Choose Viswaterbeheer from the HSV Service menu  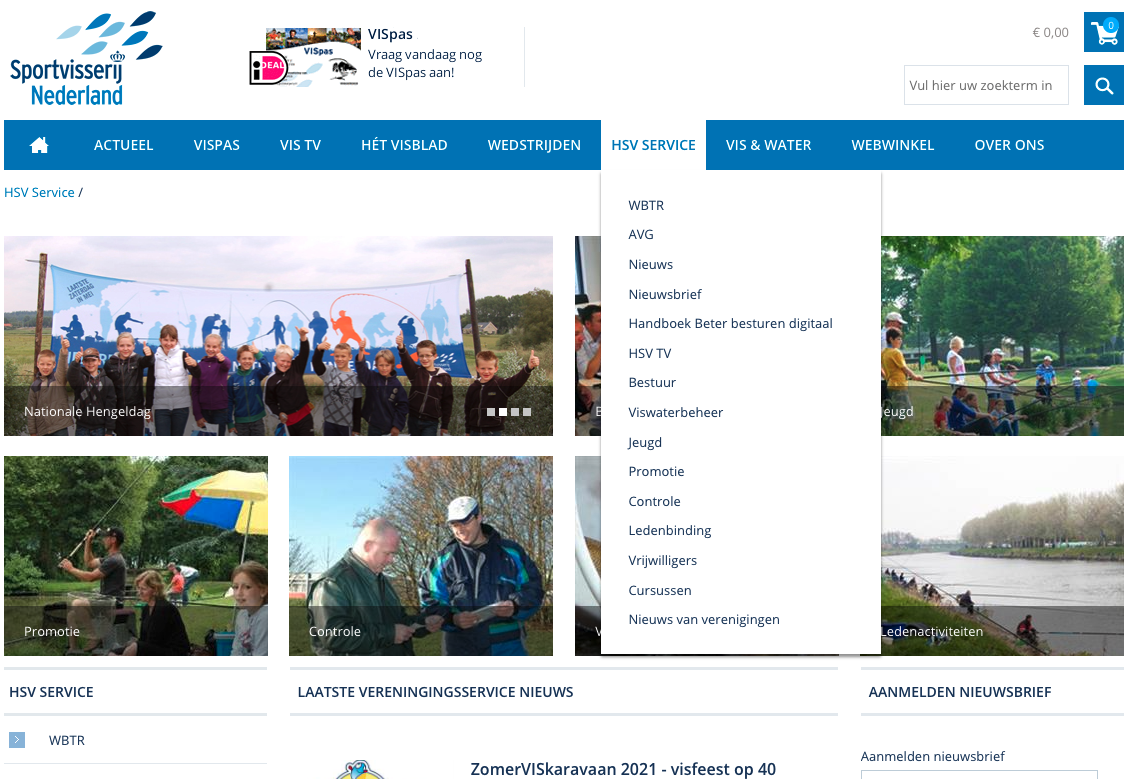click(x=675, y=412)
